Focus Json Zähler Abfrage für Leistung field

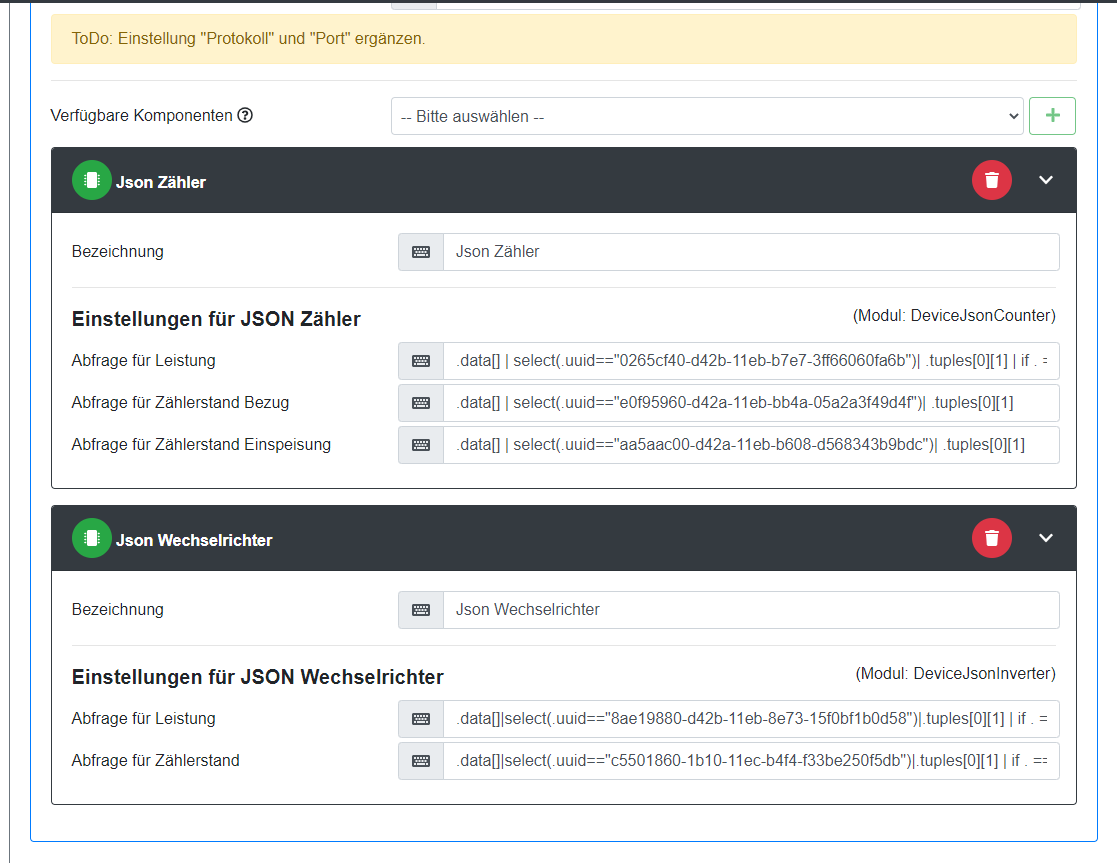tap(750, 361)
